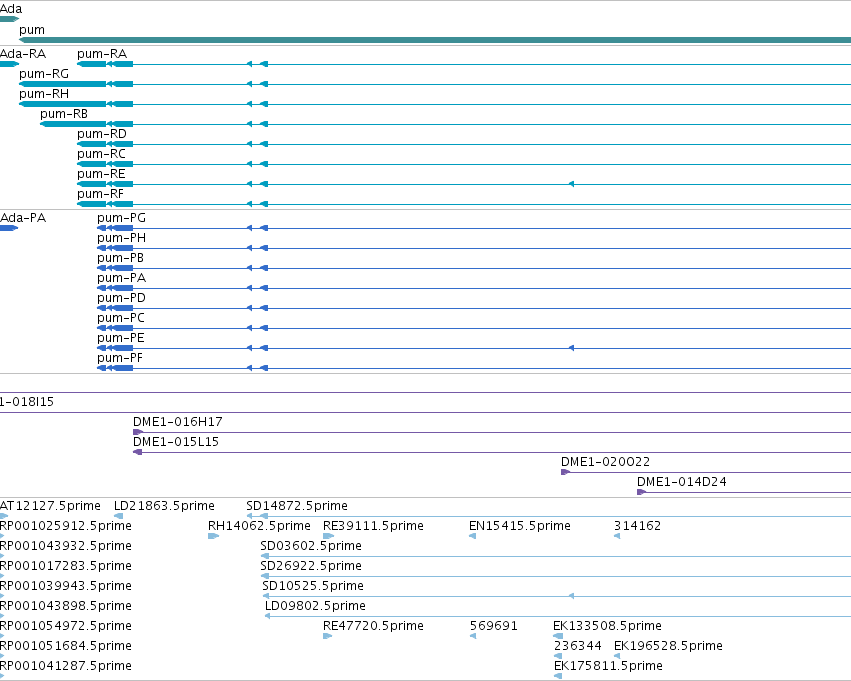Image resolution: width=851 pixels, height=681 pixels.
Task: Click the pum-RF transcript label
Action: click(x=100, y=194)
